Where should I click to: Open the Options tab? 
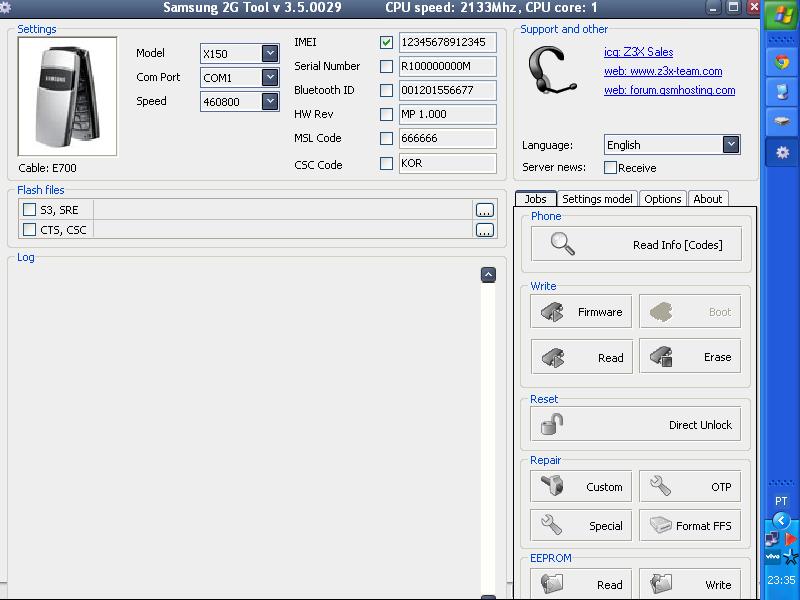(662, 198)
